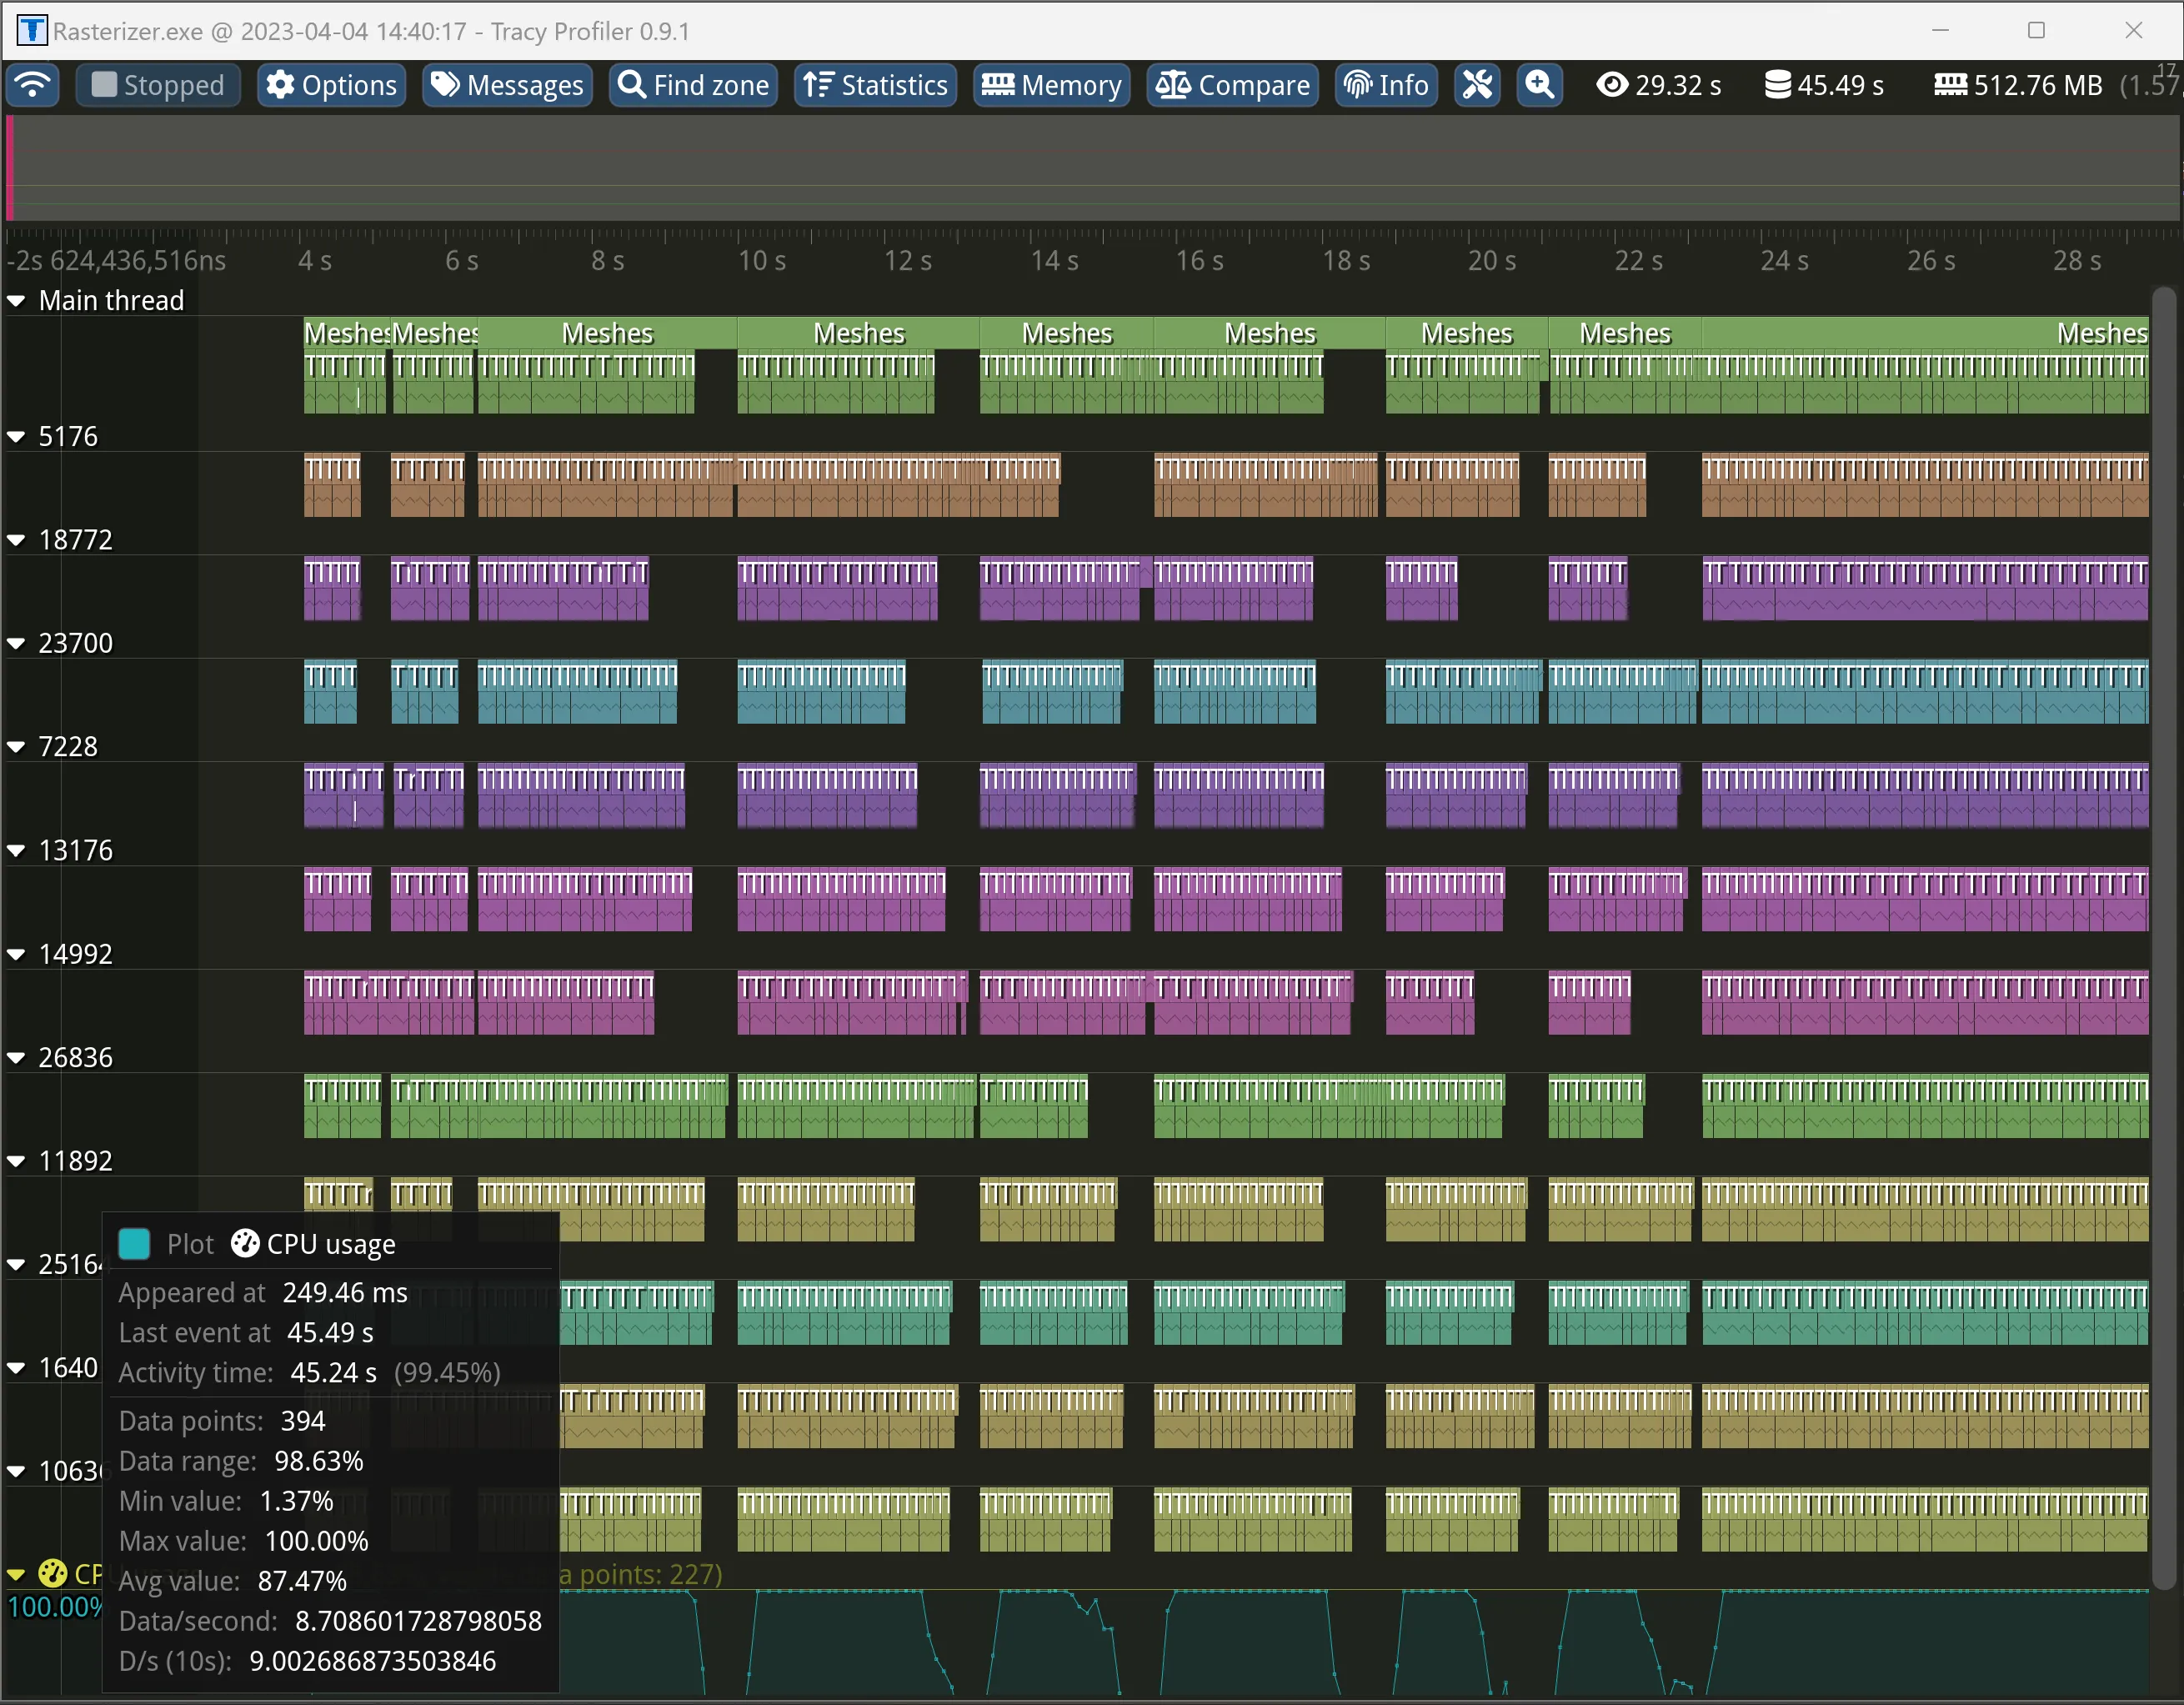Click thread label 26836

(x=75, y=1058)
